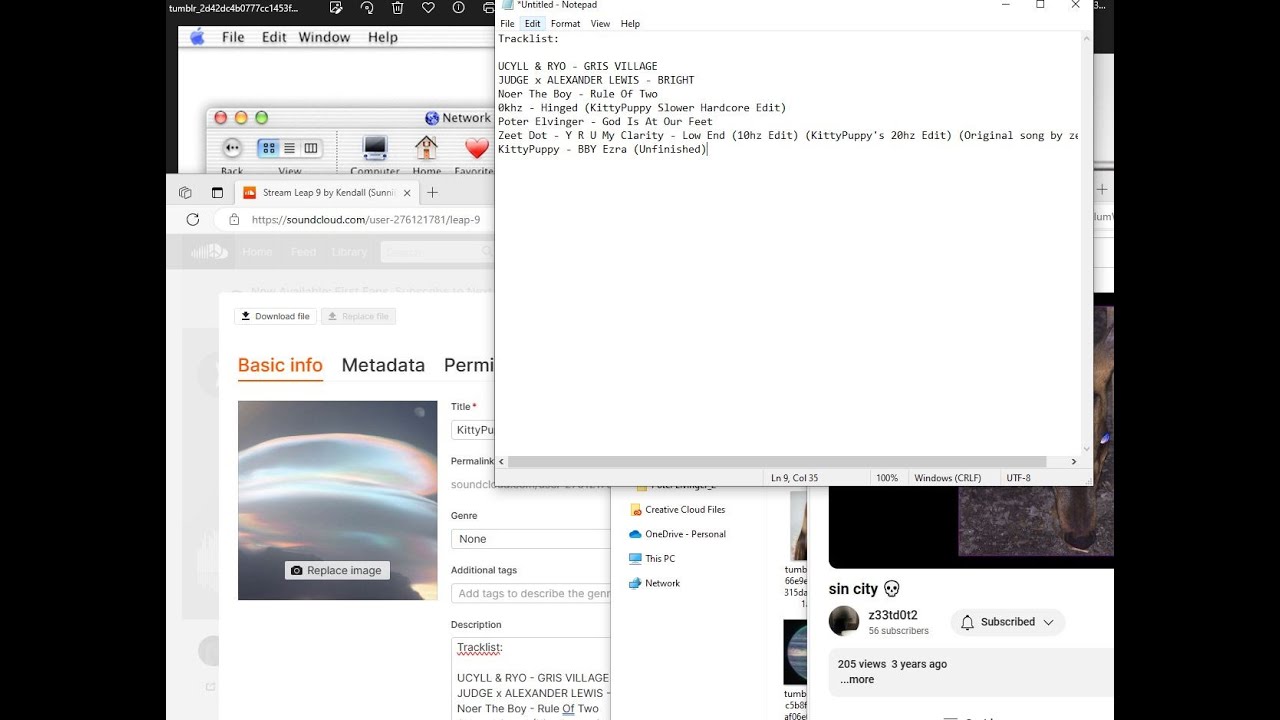
Task: Click the Download file button
Action: click(x=275, y=316)
